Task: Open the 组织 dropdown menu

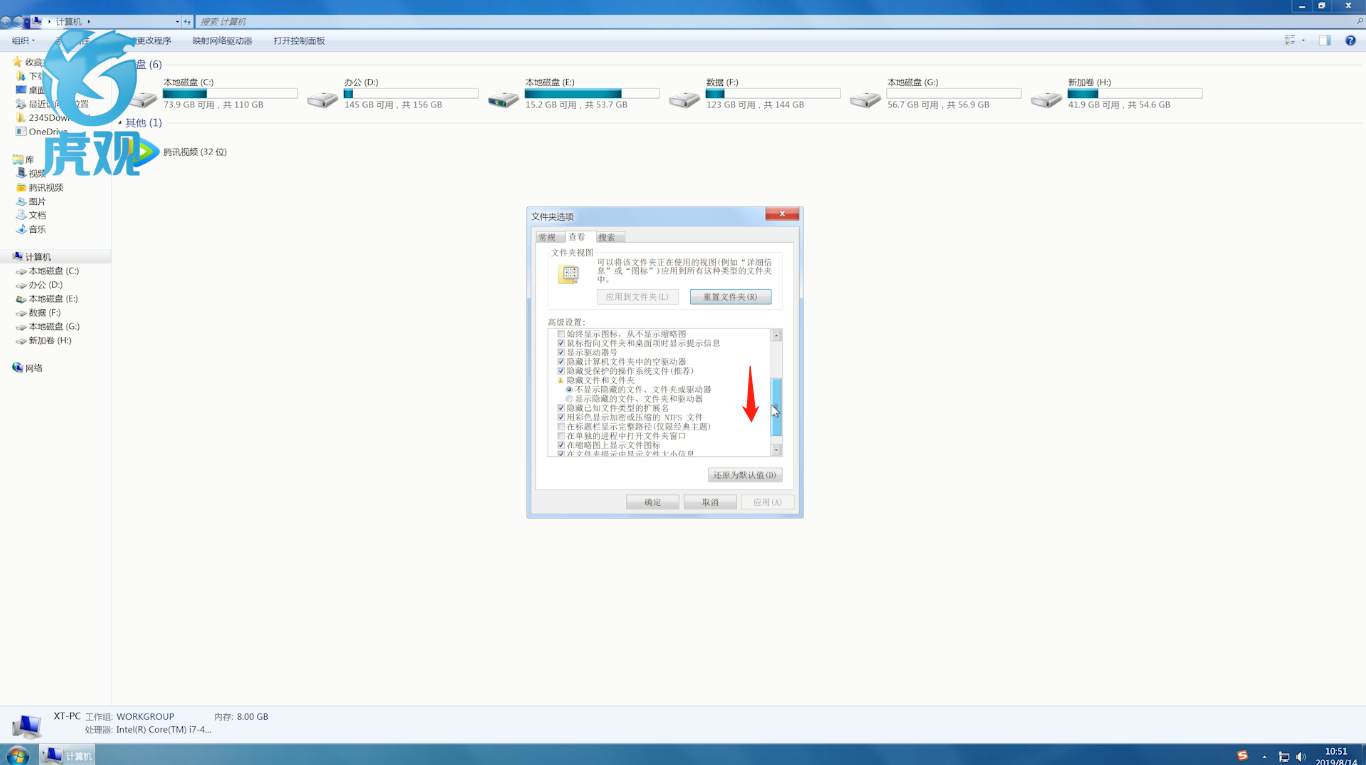Action: pyautogui.click(x=23, y=41)
